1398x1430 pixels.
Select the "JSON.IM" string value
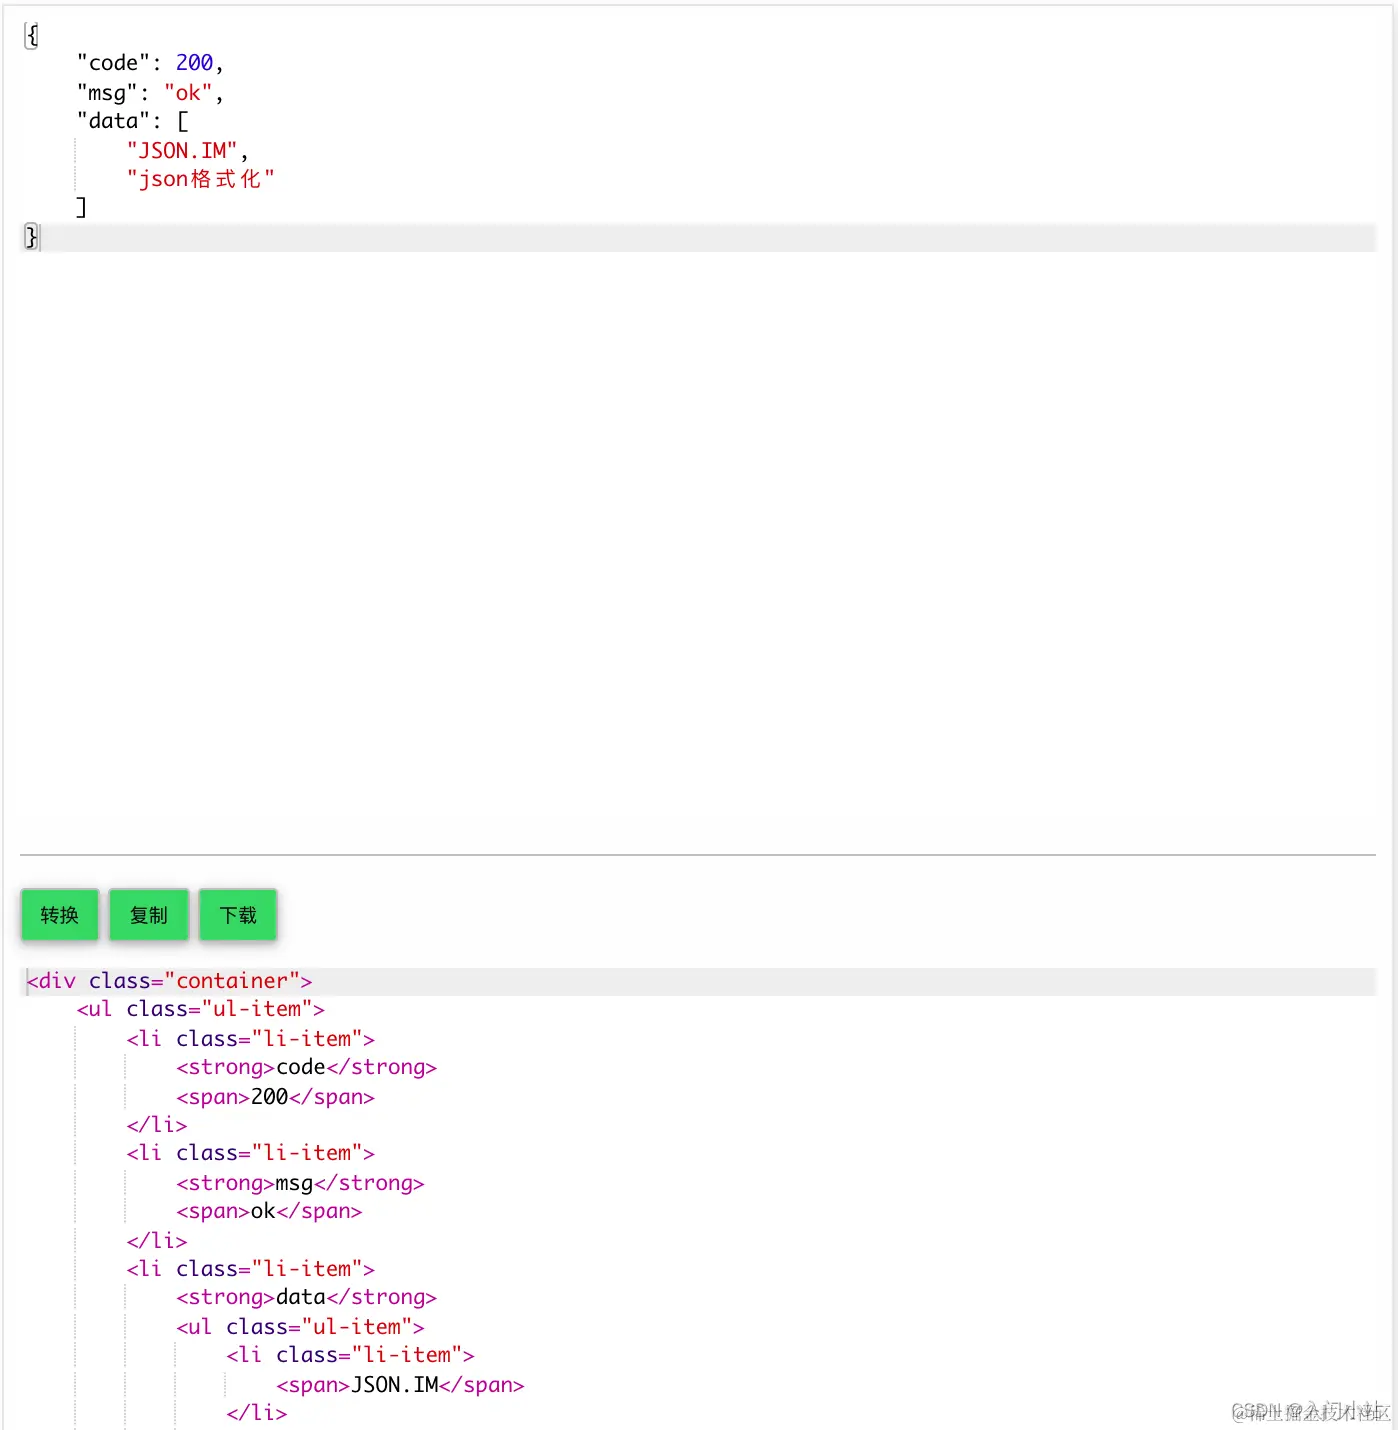[x=181, y=151]
